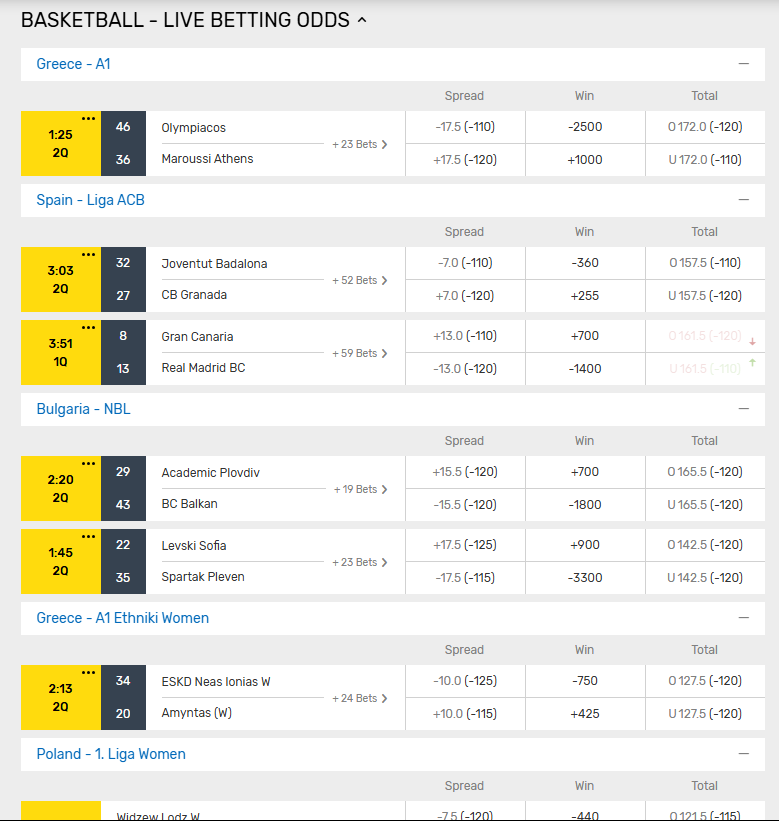This screenshot has height=821, width=779.
Task: Choose BC Balkan spread -15.5 odds
Action: (x=465, y=505)
